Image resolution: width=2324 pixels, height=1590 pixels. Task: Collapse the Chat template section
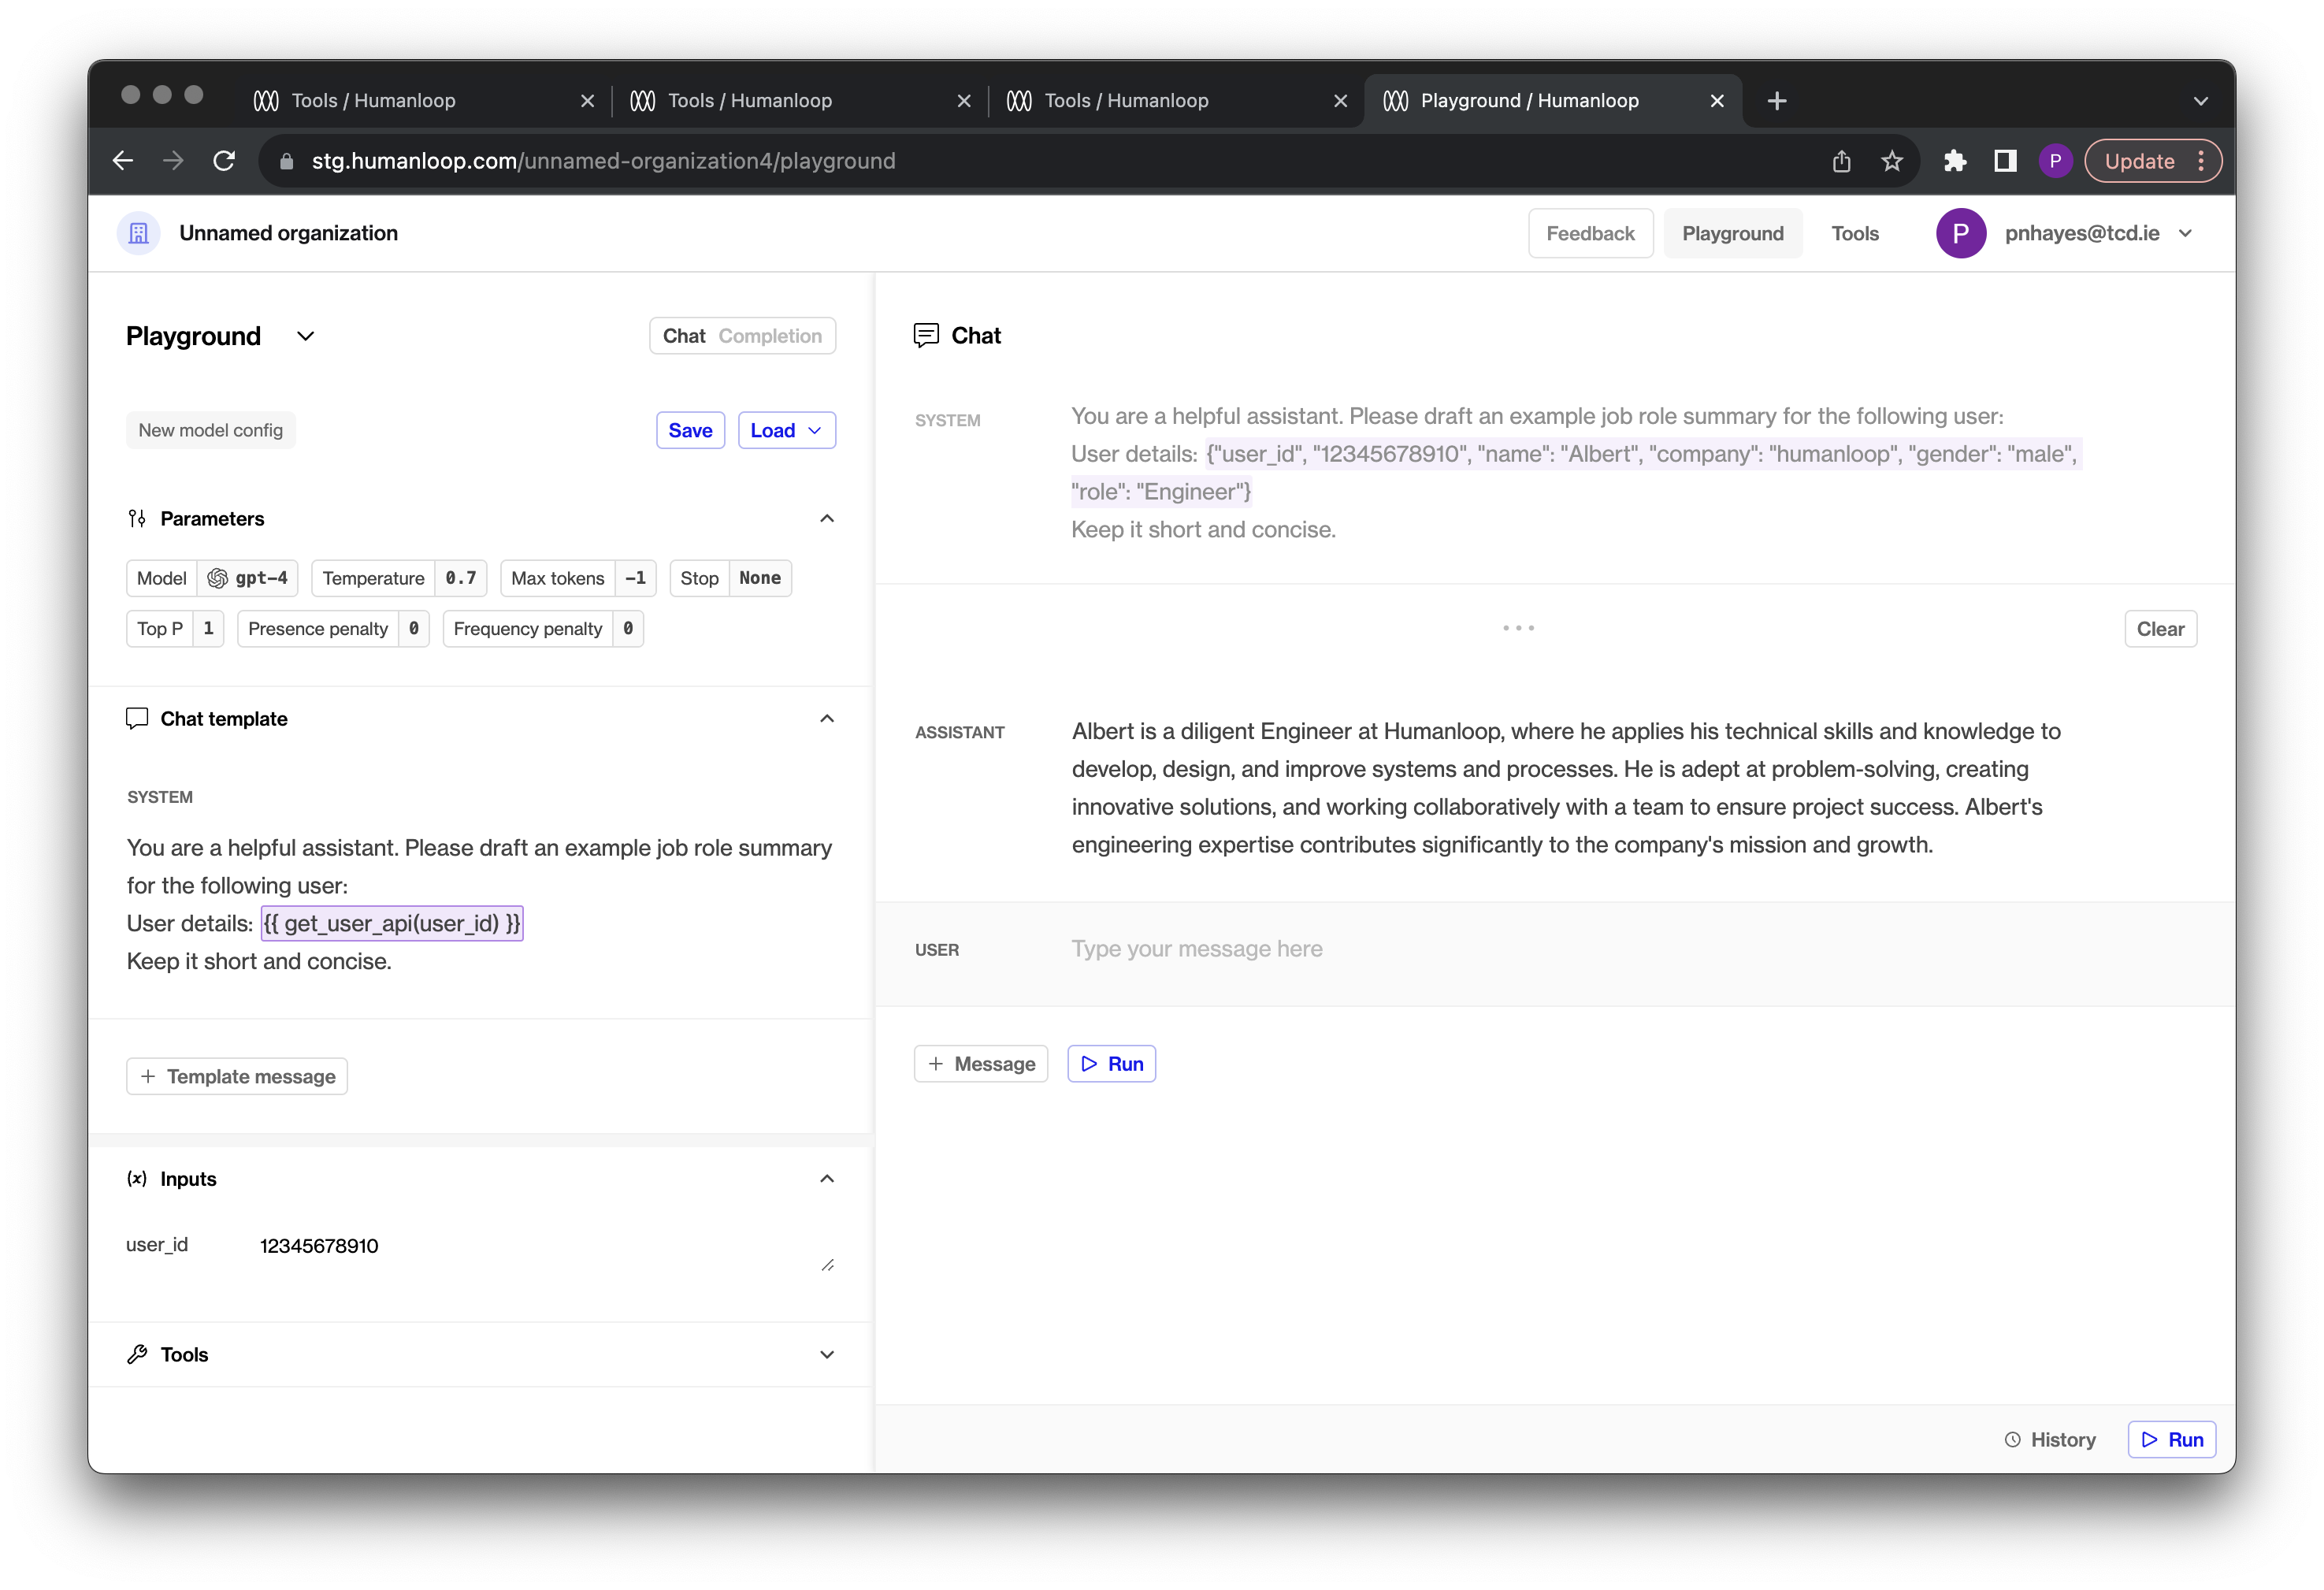point(827,718)
